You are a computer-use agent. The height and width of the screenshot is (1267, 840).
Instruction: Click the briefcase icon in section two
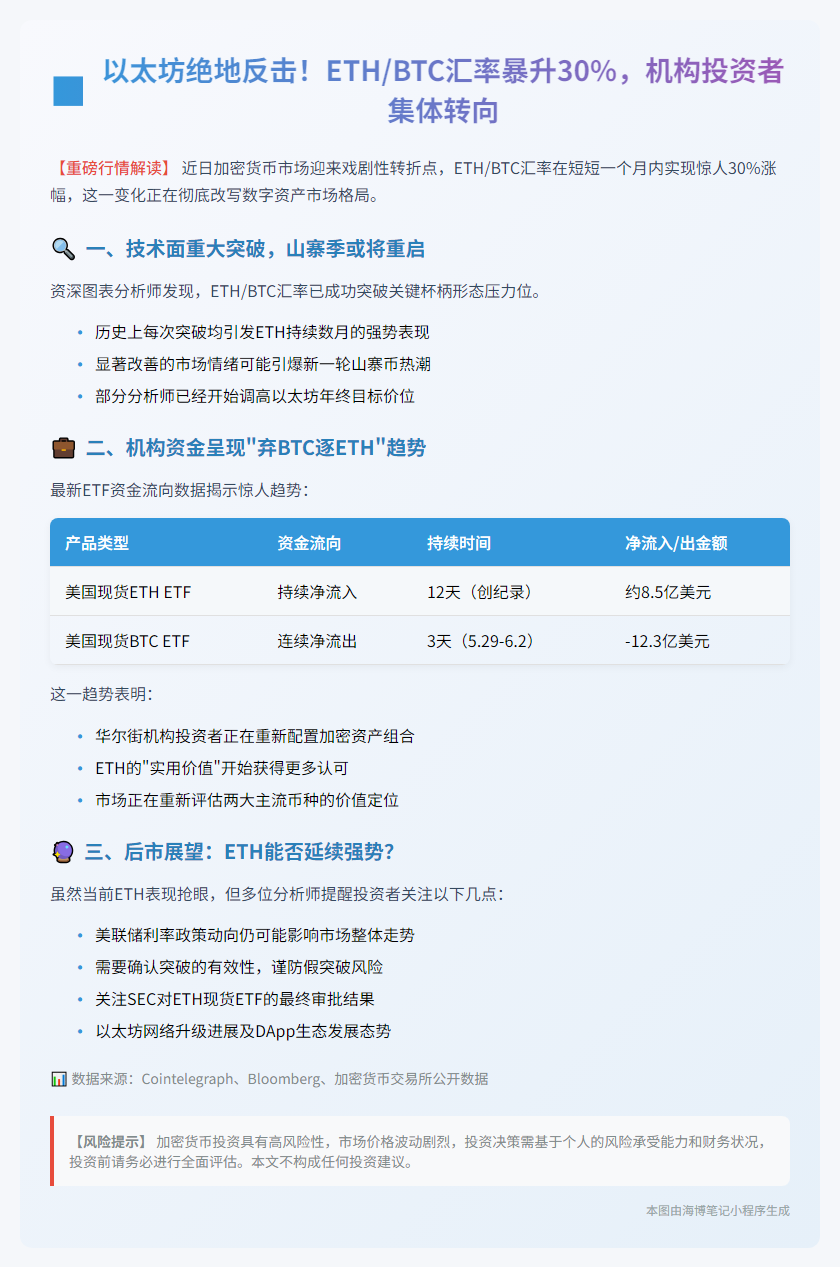point(63,448)
